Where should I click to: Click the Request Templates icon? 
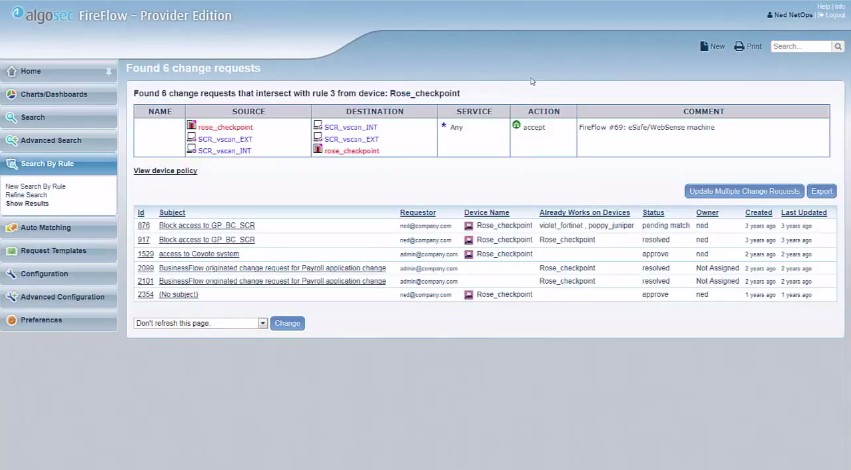point(11,251)
